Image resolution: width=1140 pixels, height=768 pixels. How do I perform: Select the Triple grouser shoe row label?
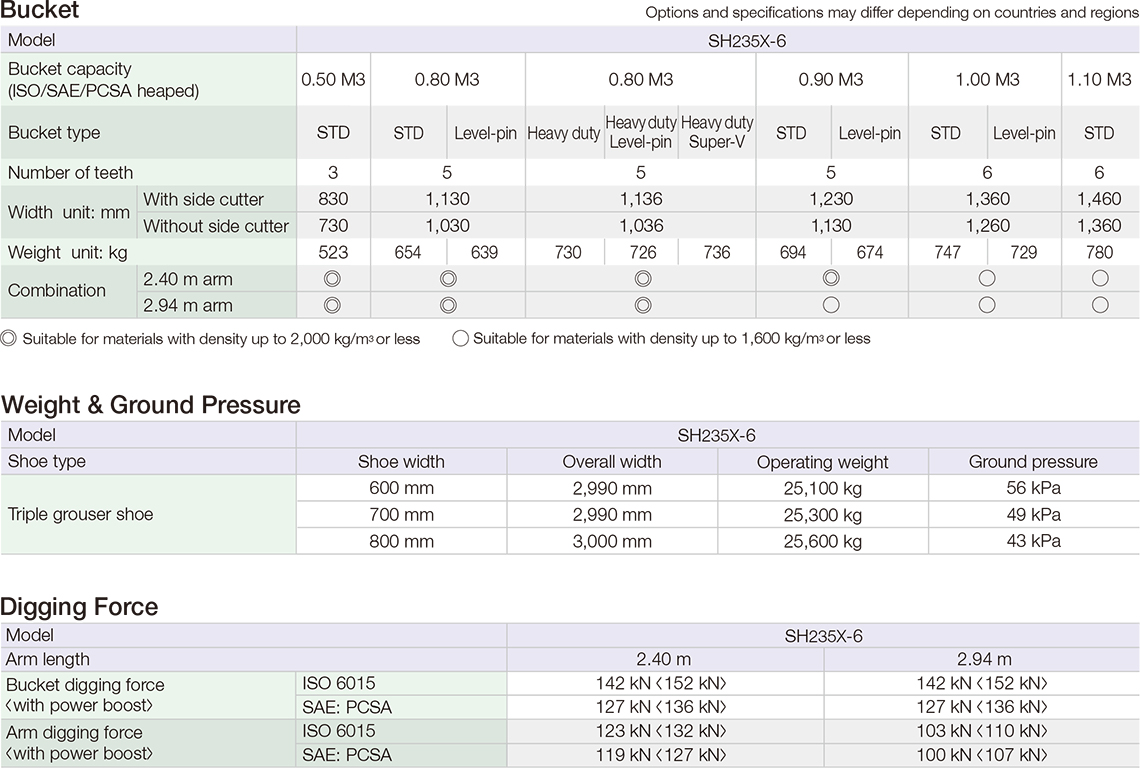coord(80,515)
